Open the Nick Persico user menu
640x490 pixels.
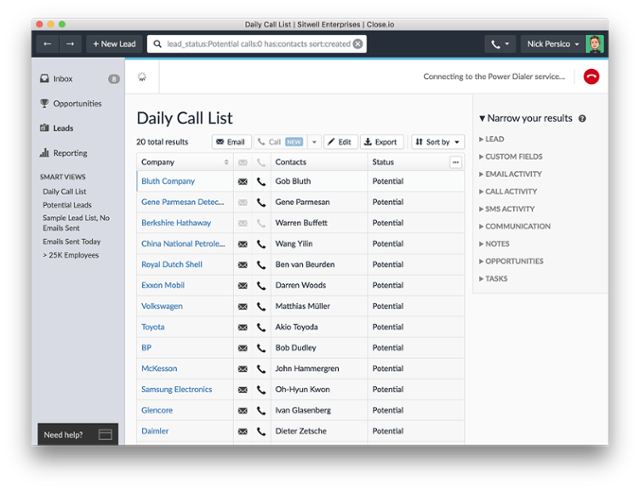tap(553, 44)
